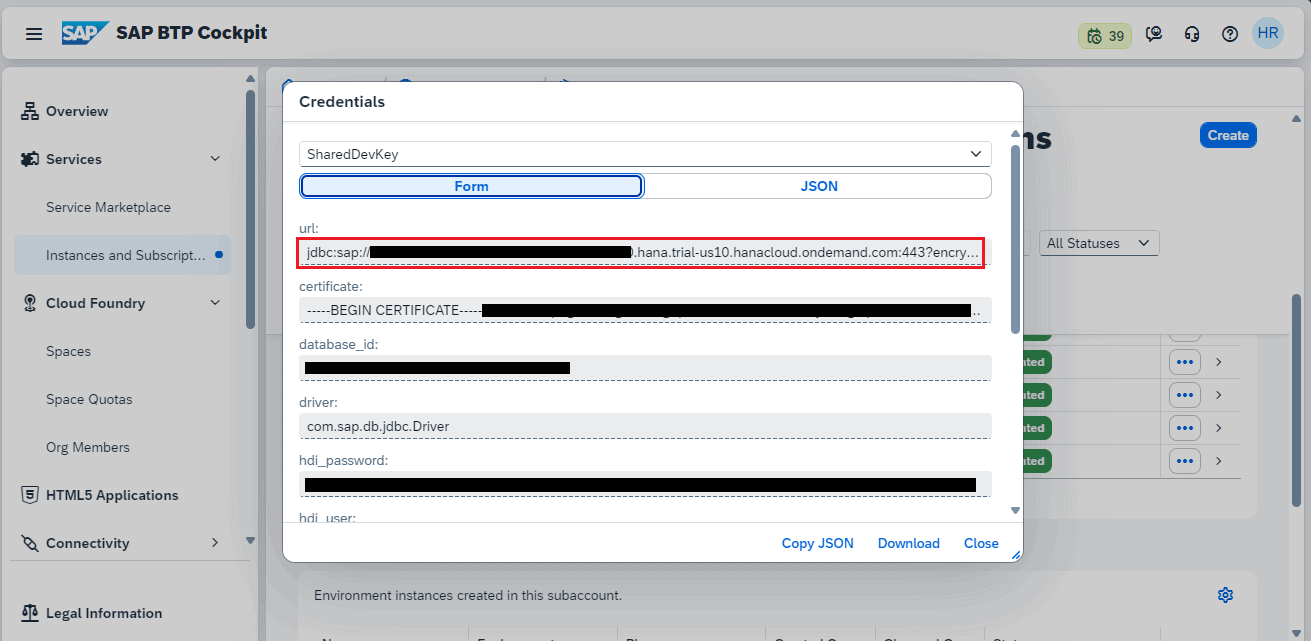Click the HR user avatar
The width and height of the screenshot is (1311, 641).
pyautogui.click(x=1267, y=32)
